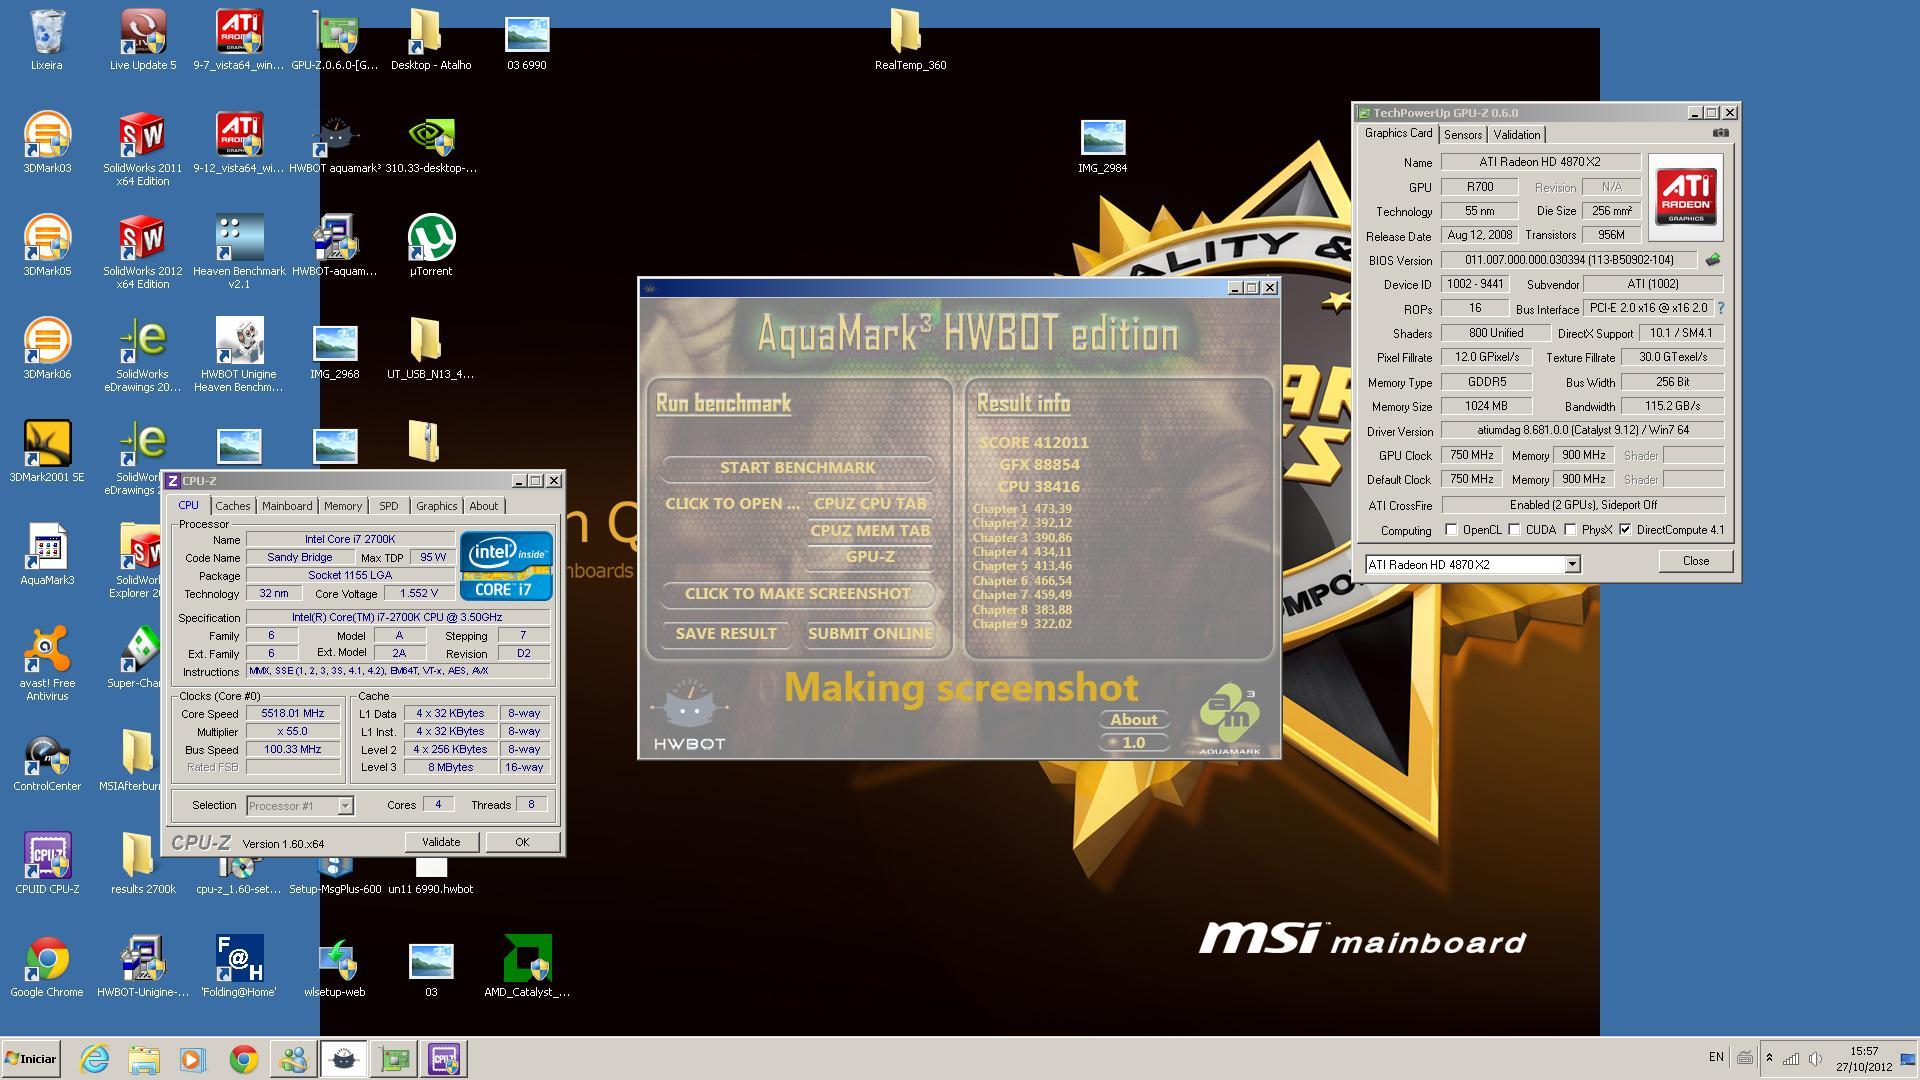
Task: Click the About button in AquaMark3
Action: tap(1134, 720)
